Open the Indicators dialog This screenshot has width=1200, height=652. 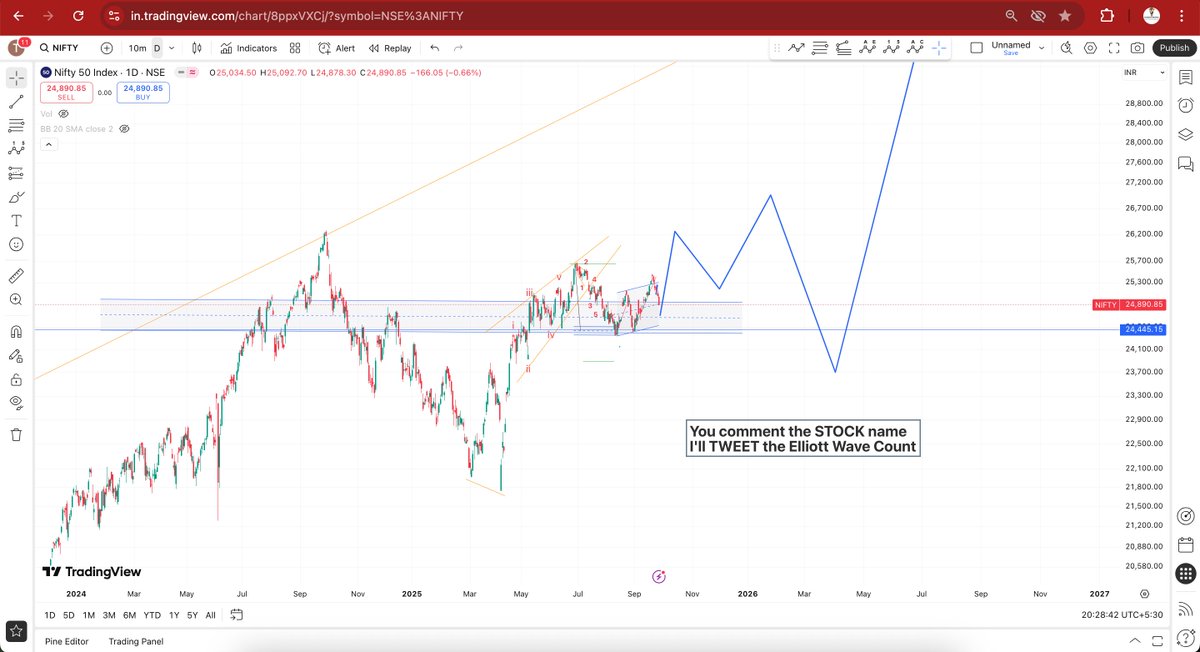click(249, 48)
